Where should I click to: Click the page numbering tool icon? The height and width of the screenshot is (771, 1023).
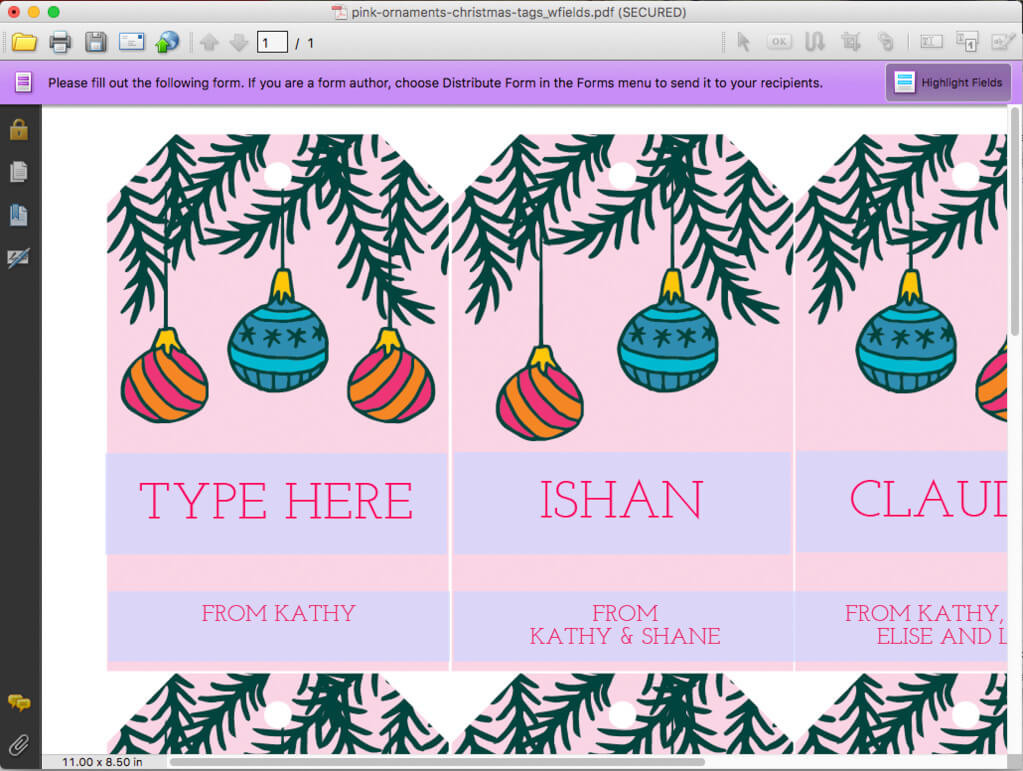[966, 42]
